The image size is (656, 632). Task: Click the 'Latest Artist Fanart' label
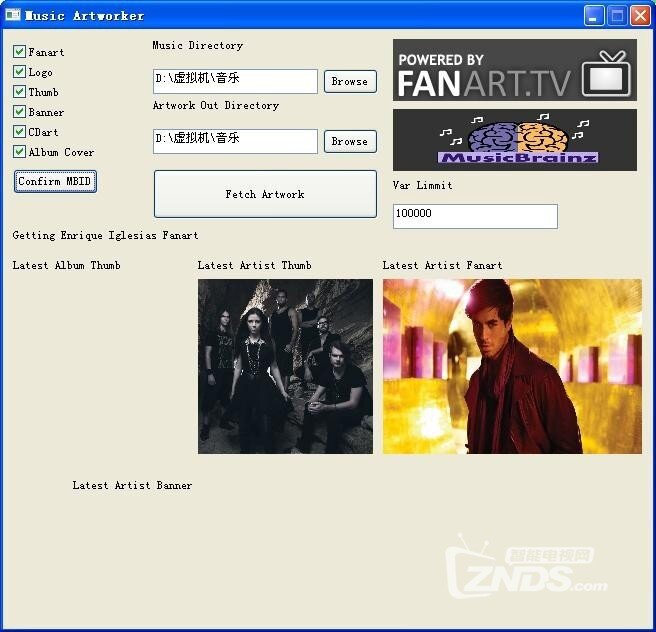(x=442, y=265)
